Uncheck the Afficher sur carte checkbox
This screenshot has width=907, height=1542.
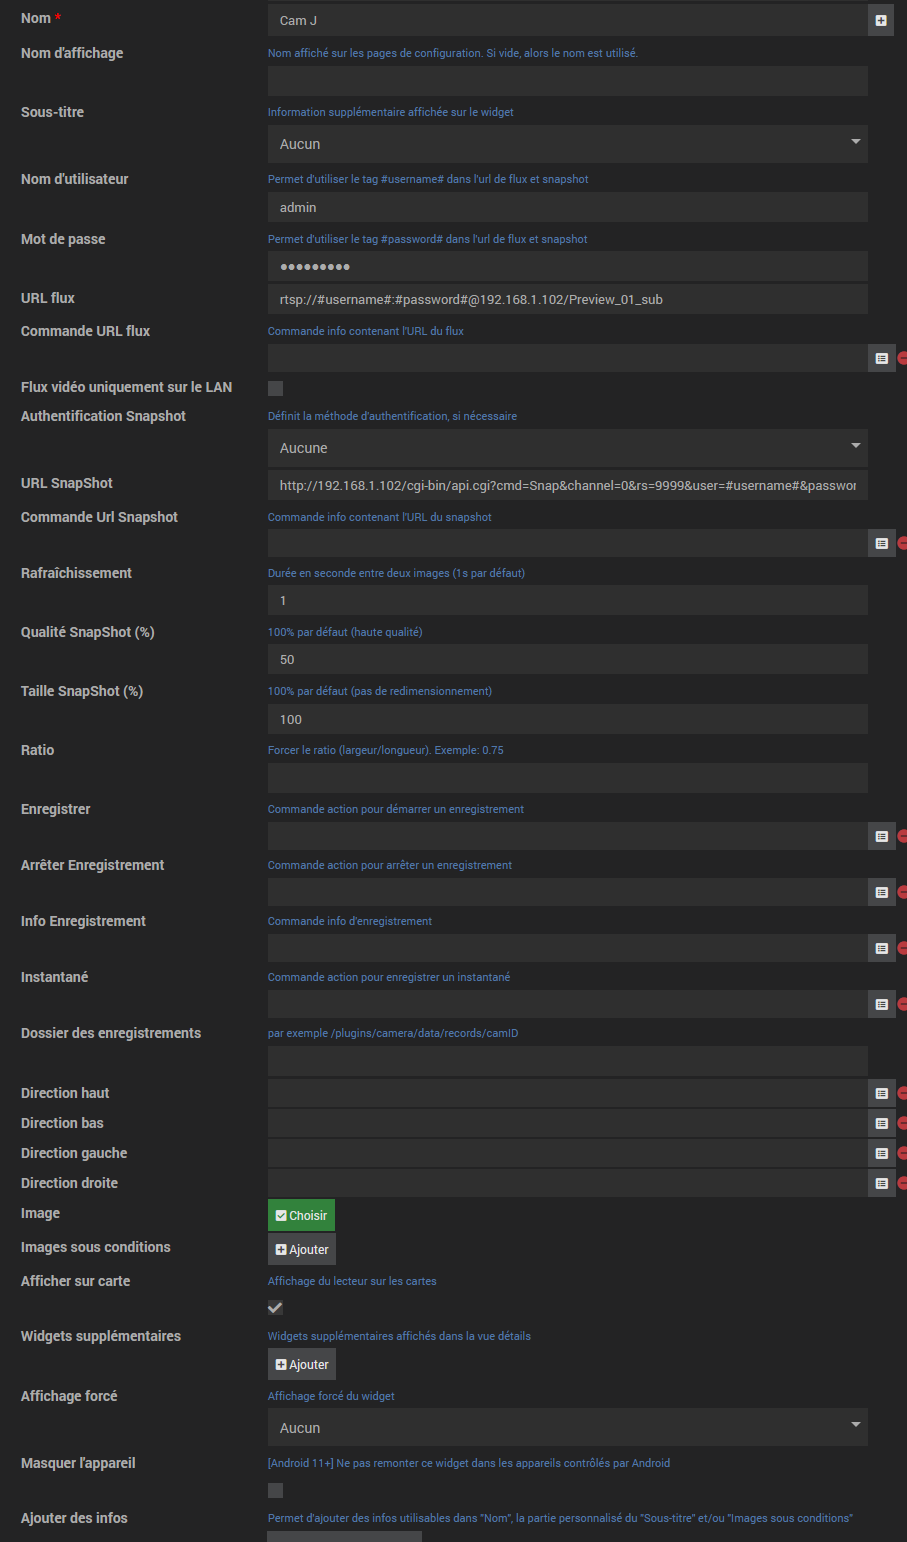275,1307
